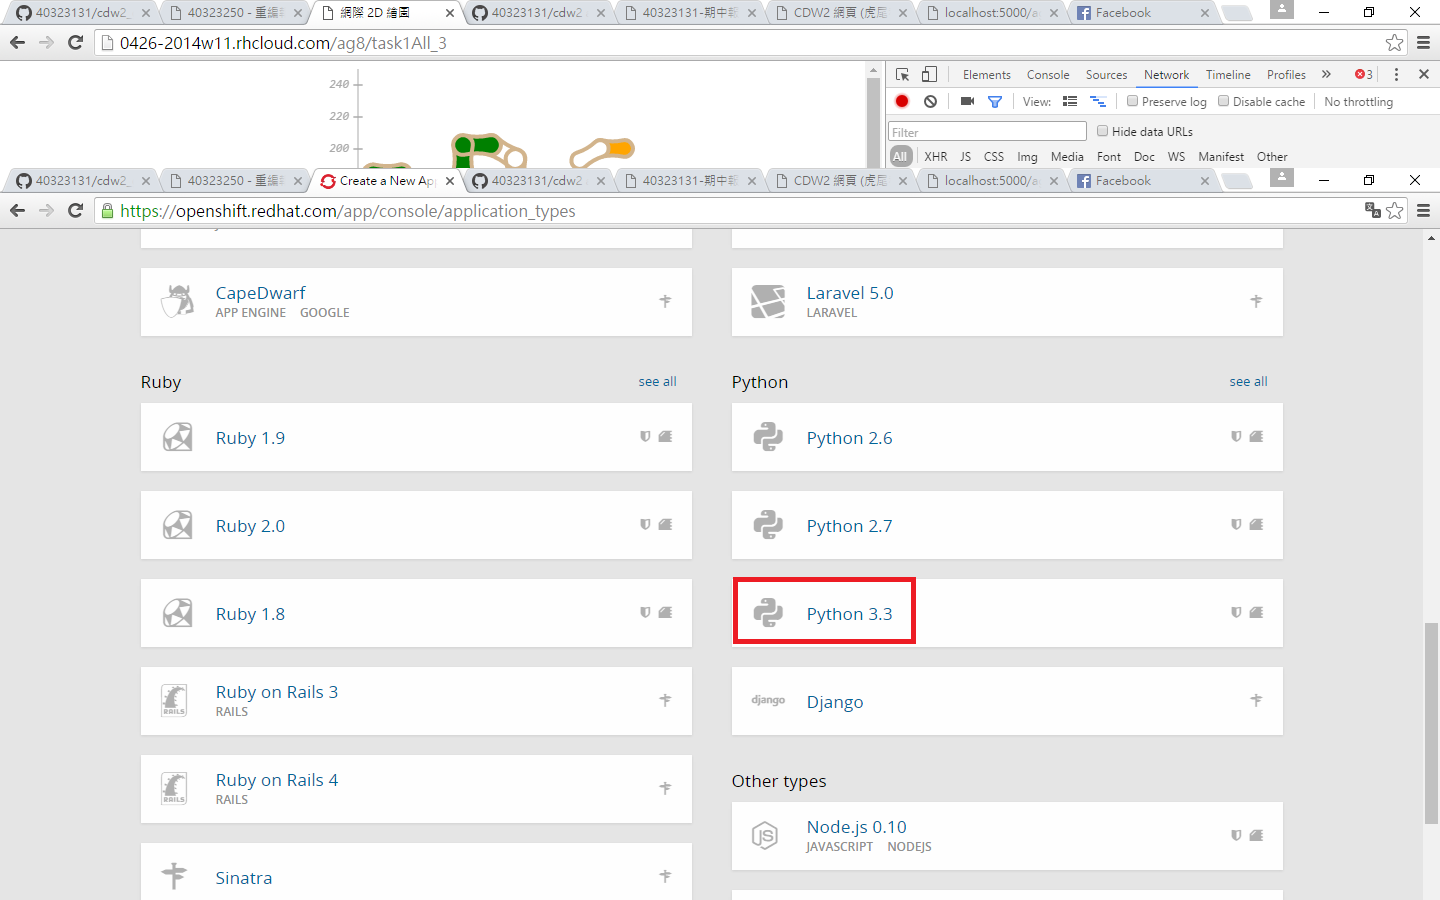The image size is (1440, 900).
Task: Stop network recording with the red record button
Action: pos(902,101)
